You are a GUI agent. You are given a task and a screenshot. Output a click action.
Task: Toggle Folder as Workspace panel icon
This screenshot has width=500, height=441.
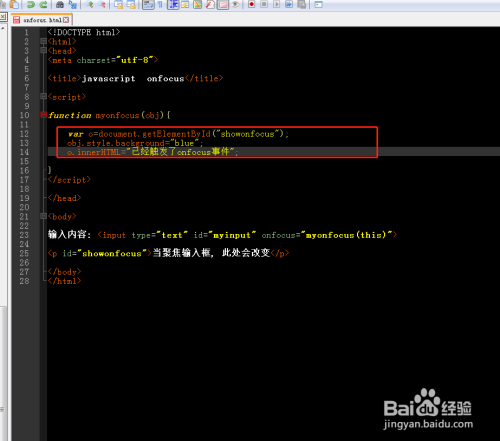click(x=223, y=4)
